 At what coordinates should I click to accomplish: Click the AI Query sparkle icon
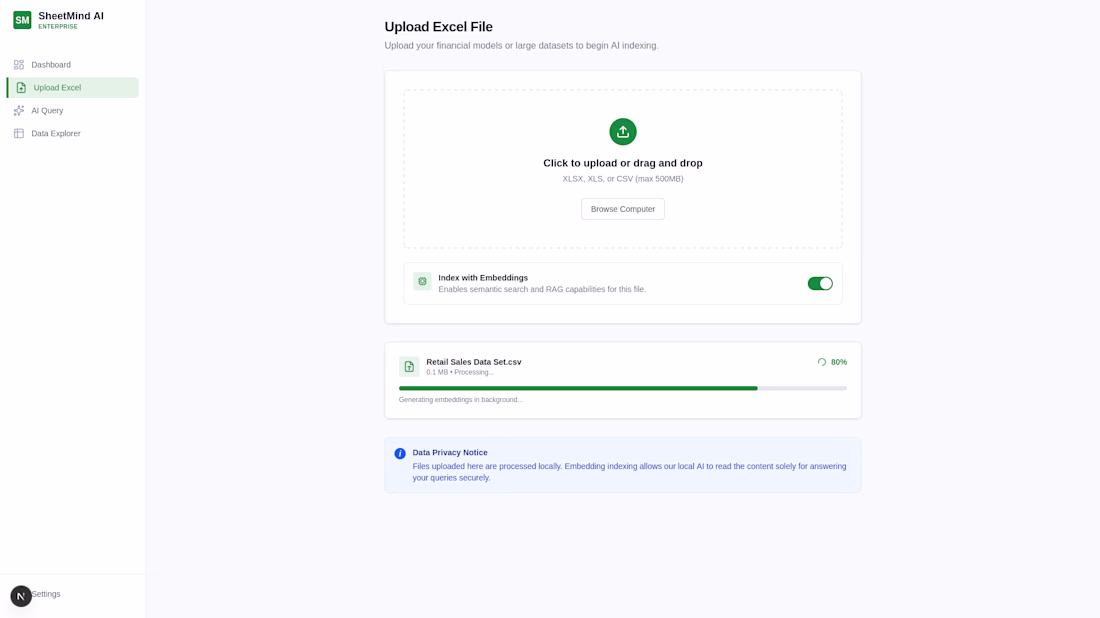pos(19,111)
